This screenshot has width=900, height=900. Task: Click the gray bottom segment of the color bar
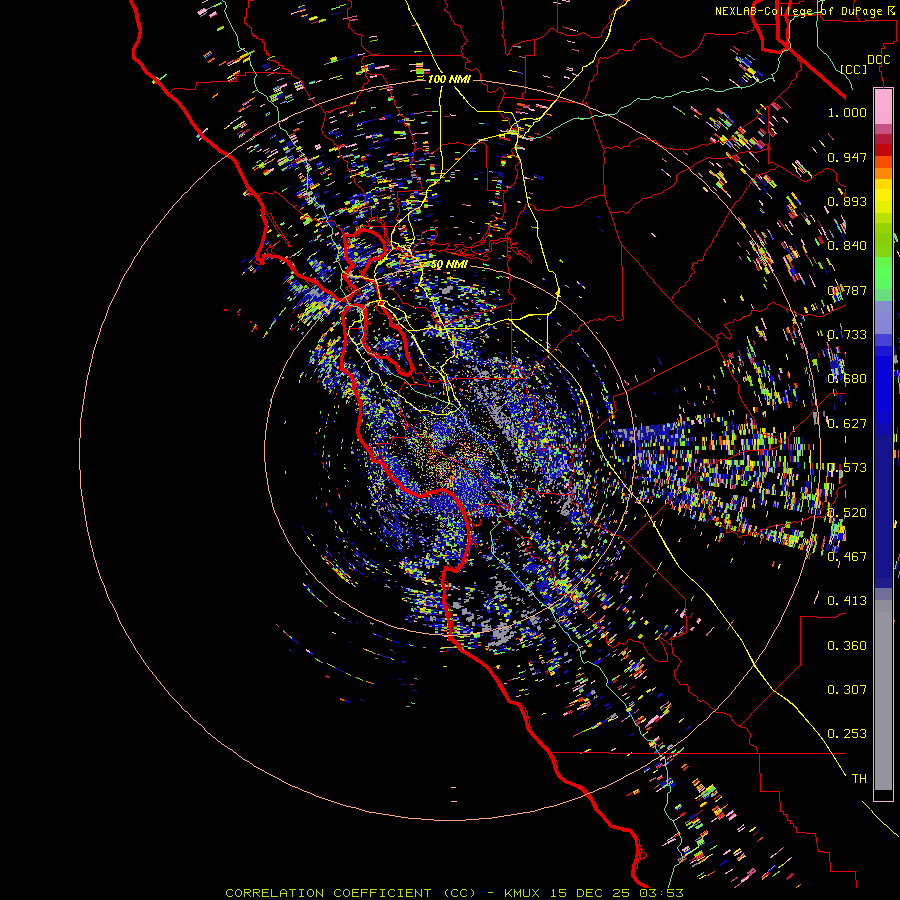click(883, 695)
